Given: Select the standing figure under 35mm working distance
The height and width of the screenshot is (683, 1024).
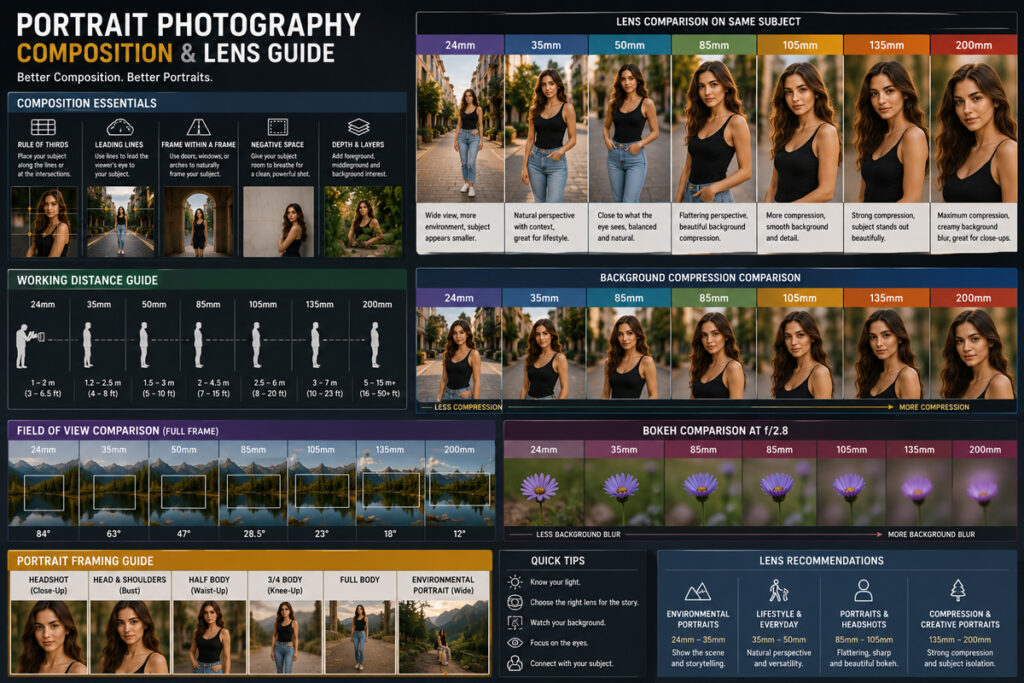Looking at the screenshot, I should tap(88, 345).
